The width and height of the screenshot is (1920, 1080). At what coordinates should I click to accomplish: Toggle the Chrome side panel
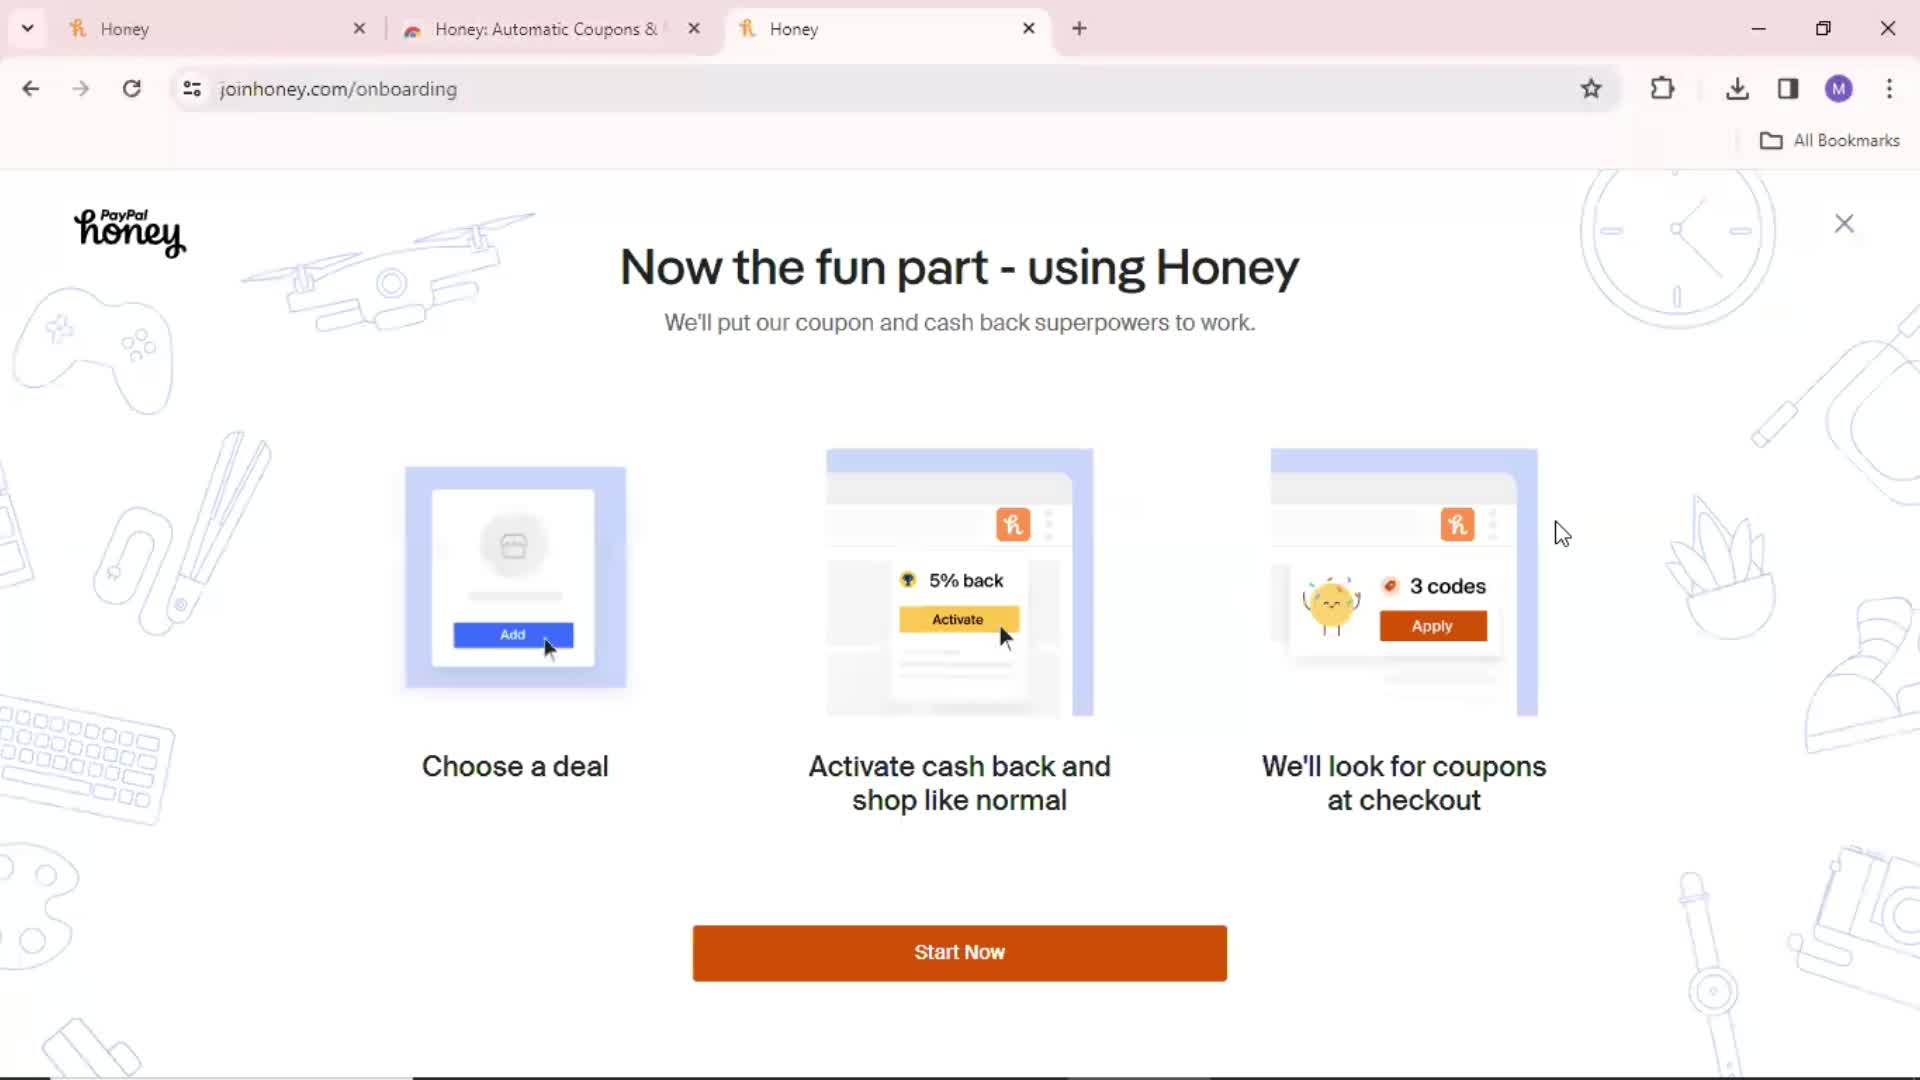[x=1788, y=89]
